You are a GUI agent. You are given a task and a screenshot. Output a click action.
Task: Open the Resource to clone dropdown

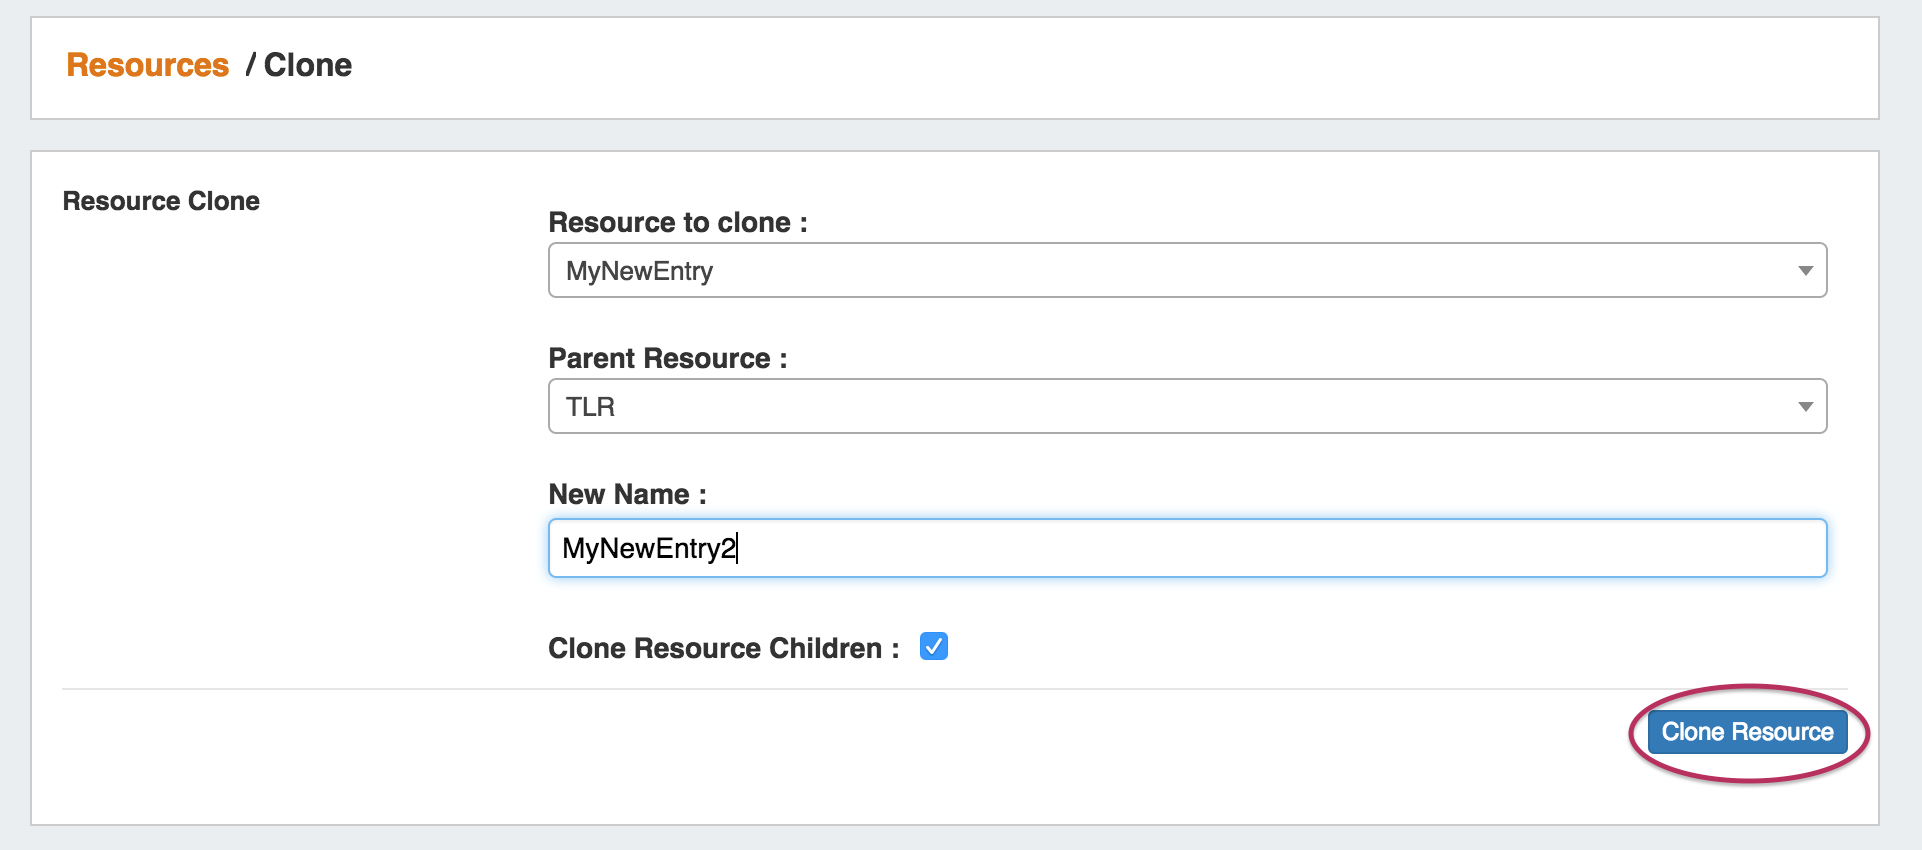1186,270
